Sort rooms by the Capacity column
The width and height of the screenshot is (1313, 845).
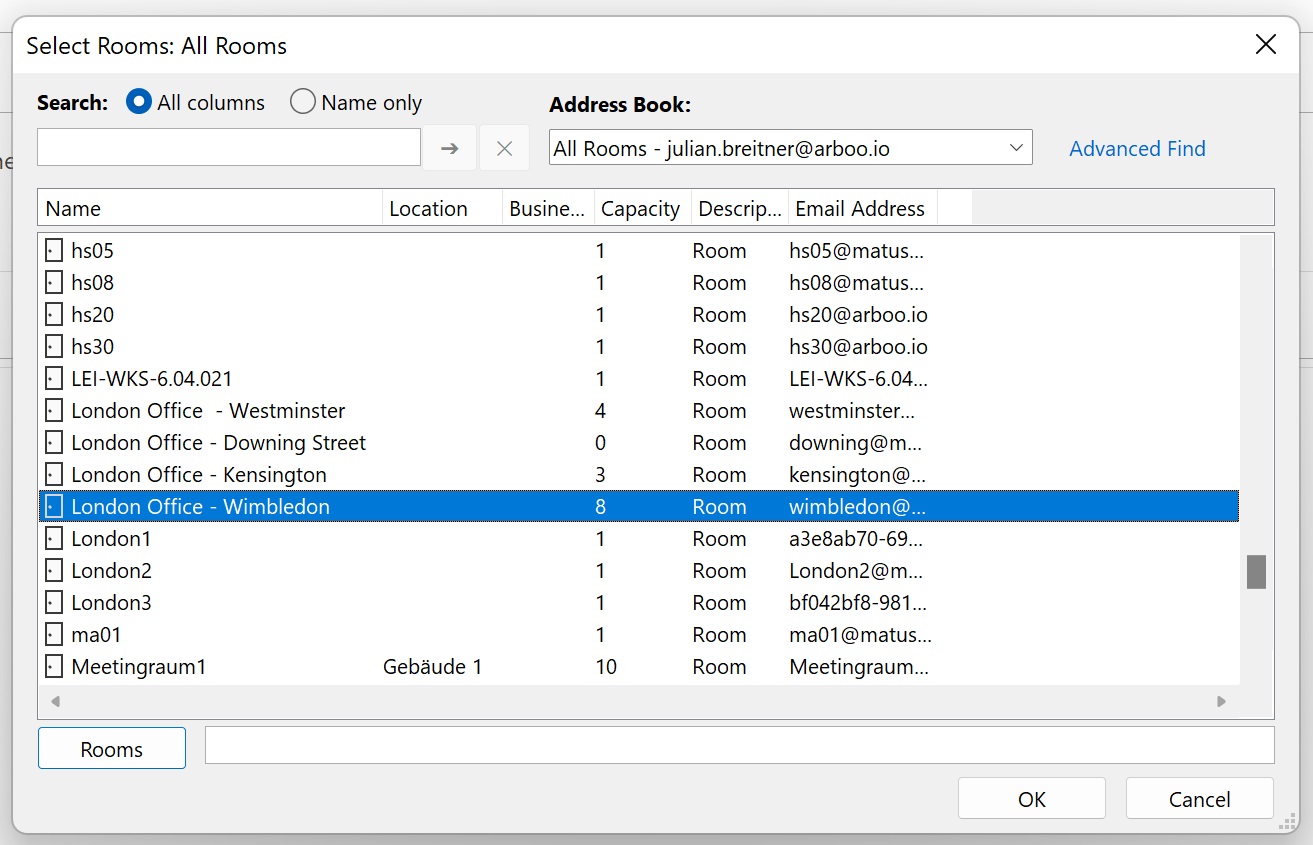coord(640,208)
